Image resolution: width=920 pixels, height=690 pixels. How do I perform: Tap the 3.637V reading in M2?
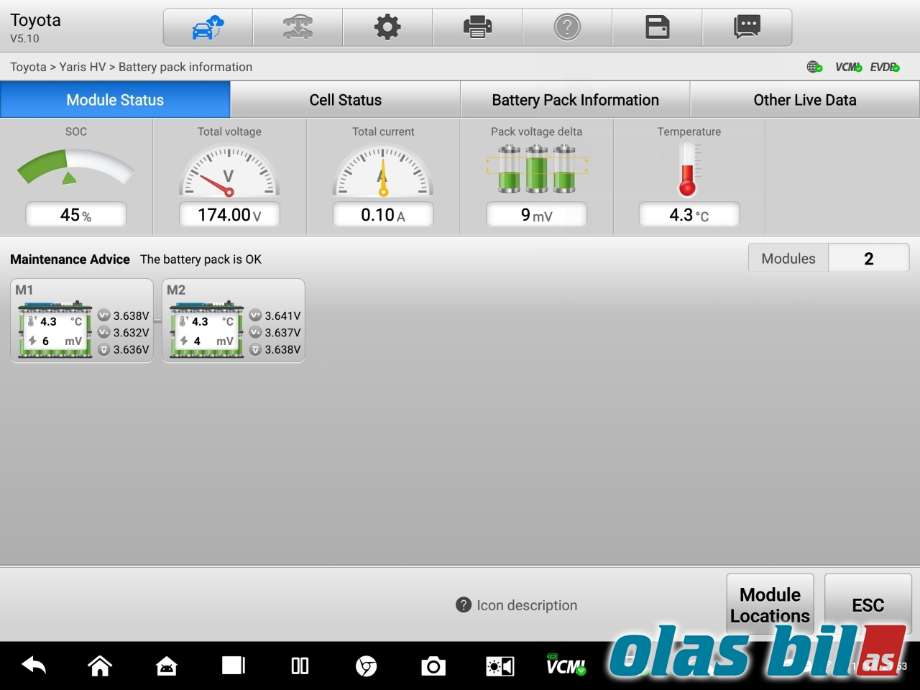tap(282, 333)
